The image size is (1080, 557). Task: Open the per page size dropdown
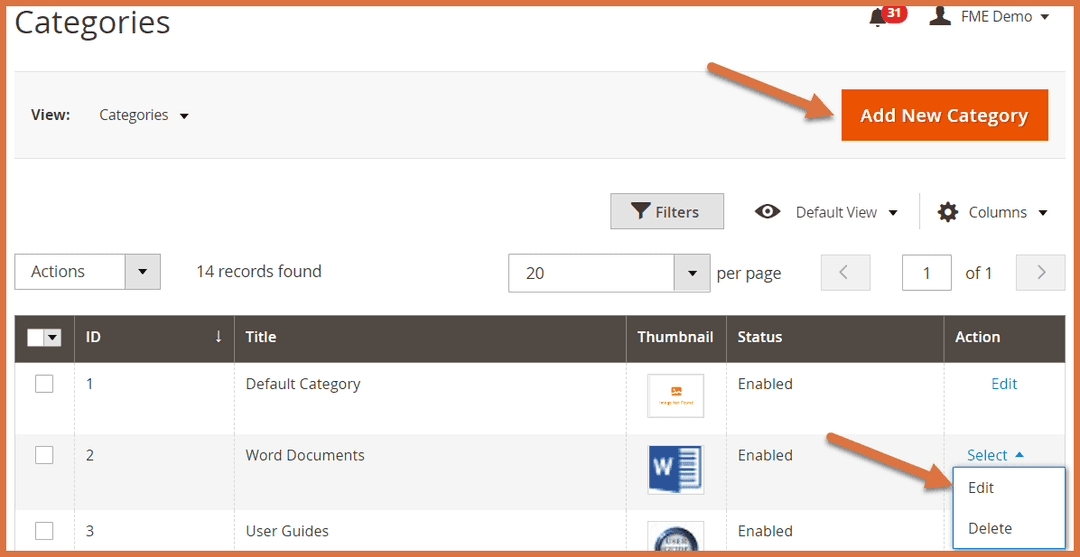691,273
